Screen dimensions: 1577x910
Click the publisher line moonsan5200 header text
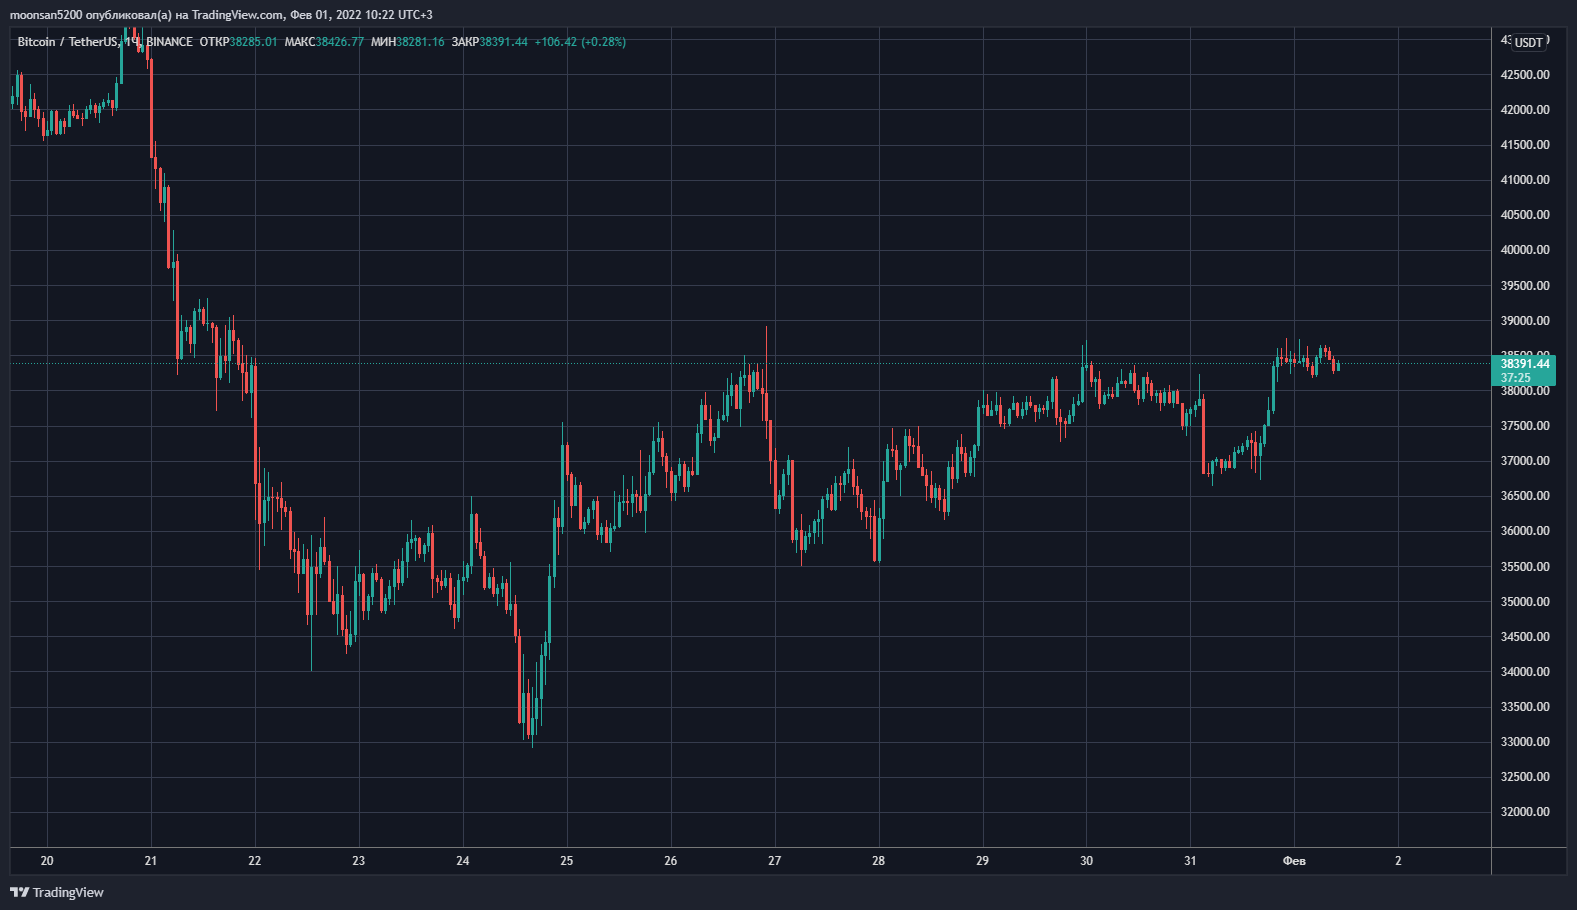click(x=221, y=15)
